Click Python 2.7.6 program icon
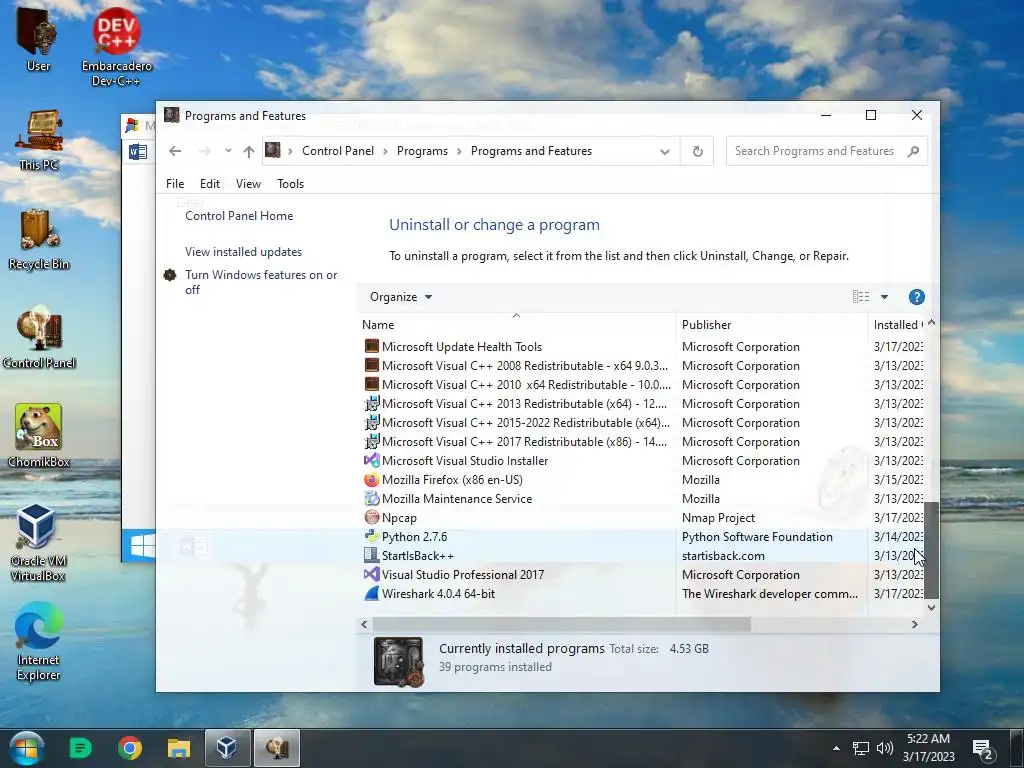This screenshot has height=768, width=1024. point(372,537)
